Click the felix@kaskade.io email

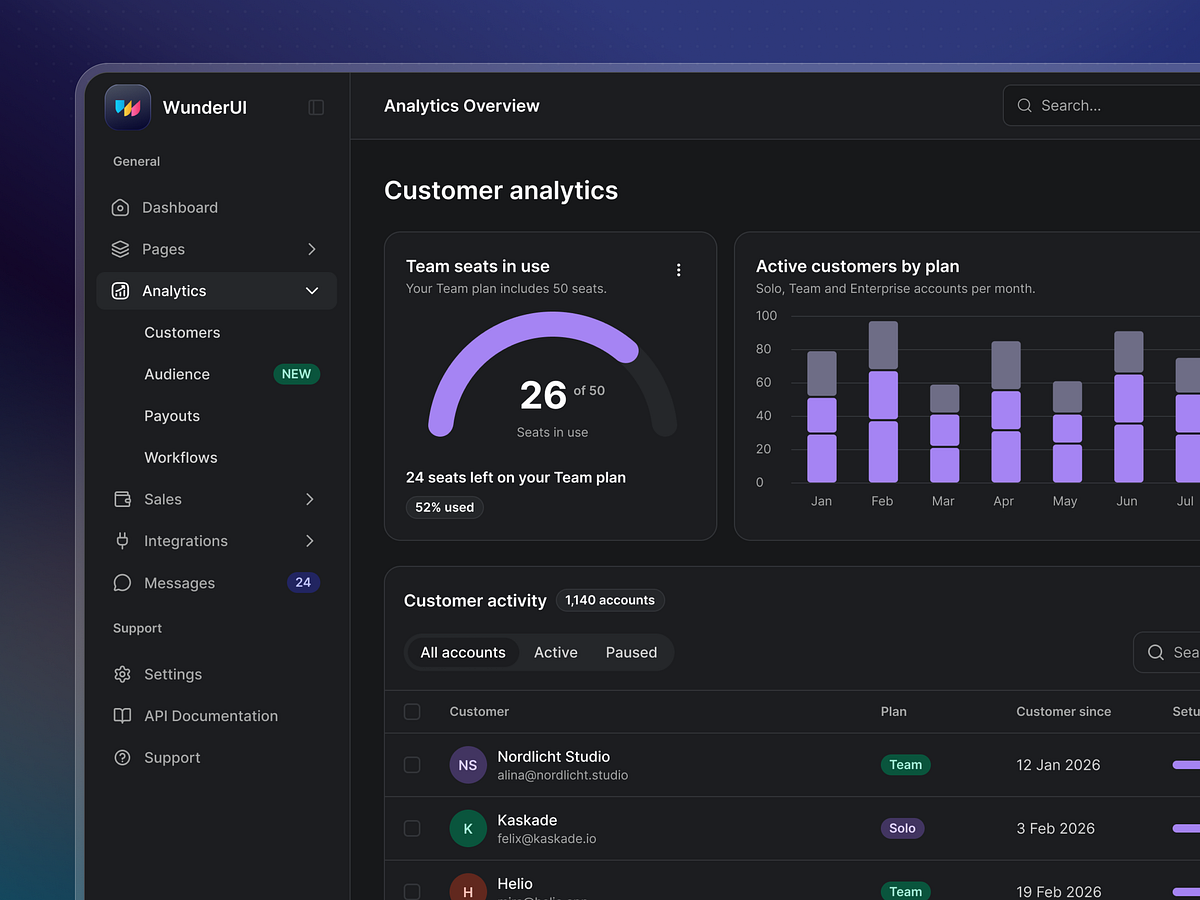click(547, 839)
